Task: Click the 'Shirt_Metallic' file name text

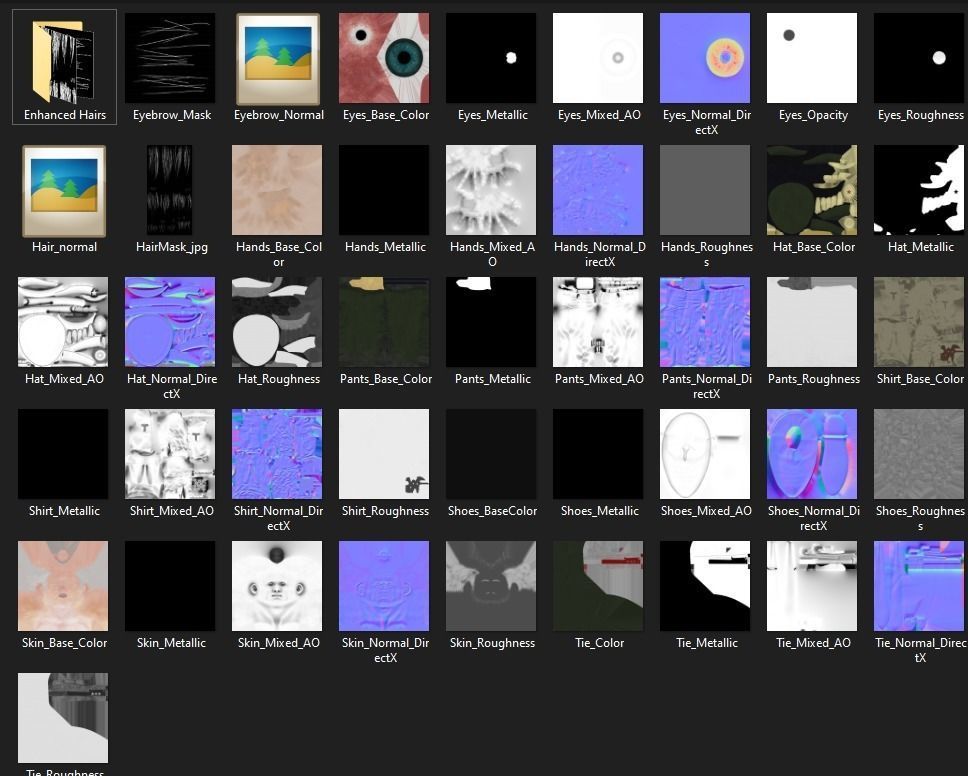Action: 64,511
